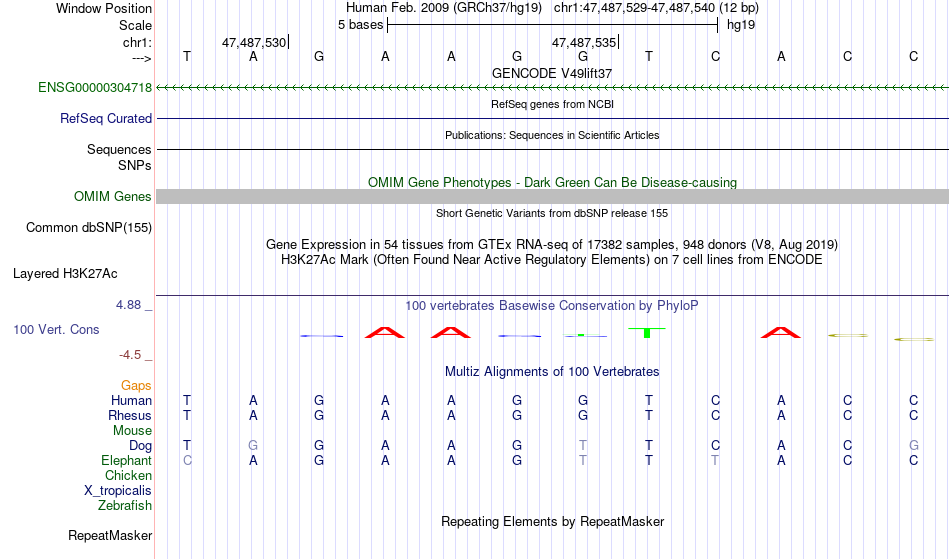Click the Human Feb. 2009 (GRCh37/hg19) text
Image resolution: width=950 pixels, height=559 pixels.
[x=445, y=8]
